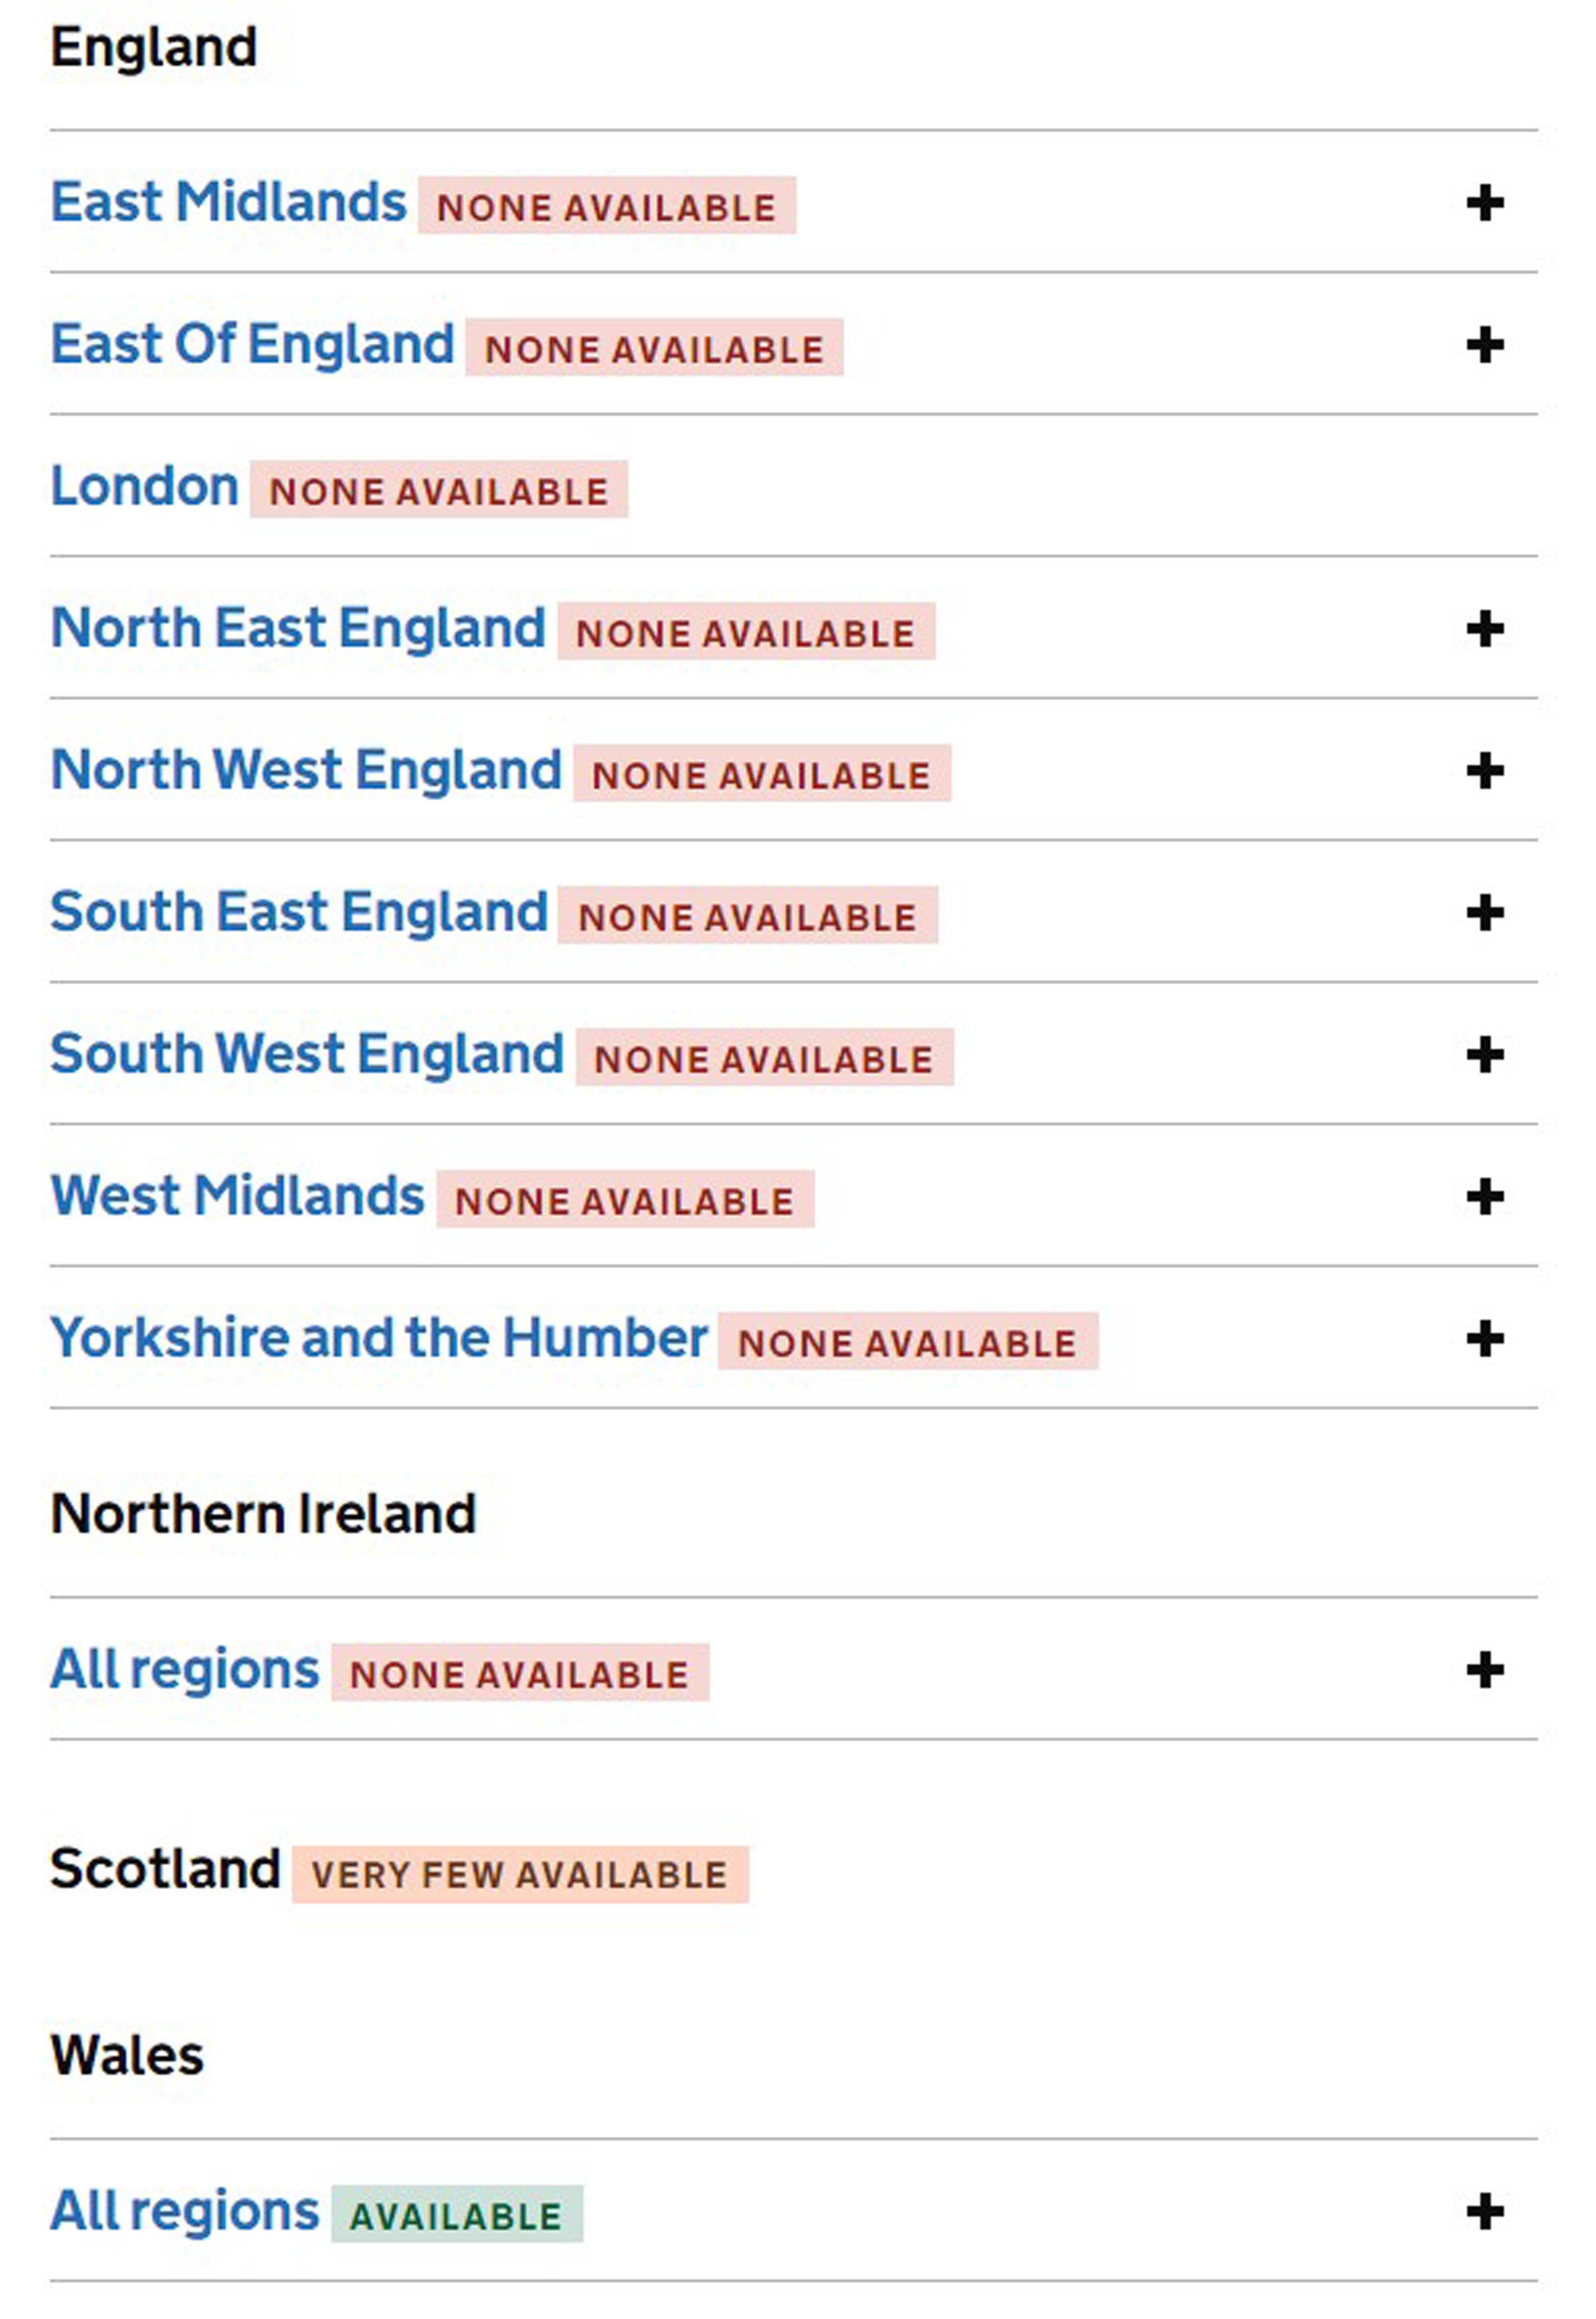Click the Very Few Available tag for Scotland

coord(520,1875)
